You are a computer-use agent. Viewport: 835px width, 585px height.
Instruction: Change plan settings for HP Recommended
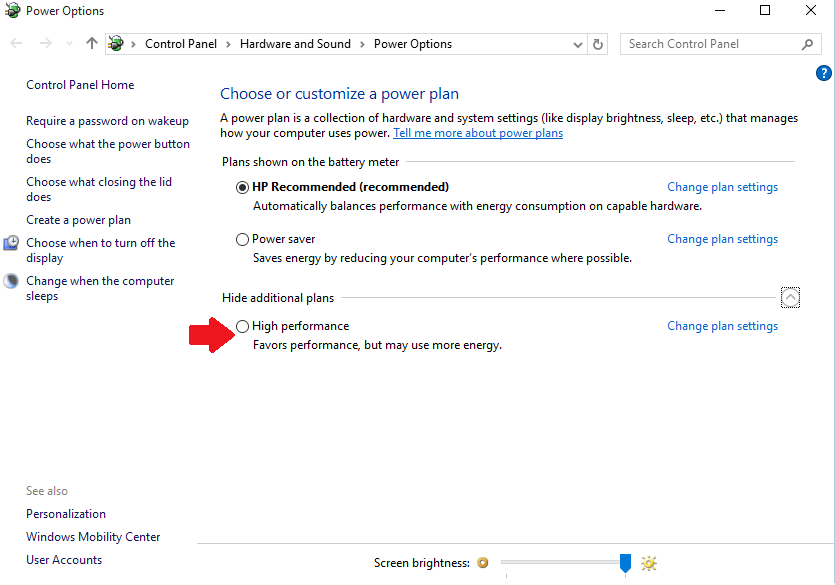pyautogui.click(x=722, y=187)
